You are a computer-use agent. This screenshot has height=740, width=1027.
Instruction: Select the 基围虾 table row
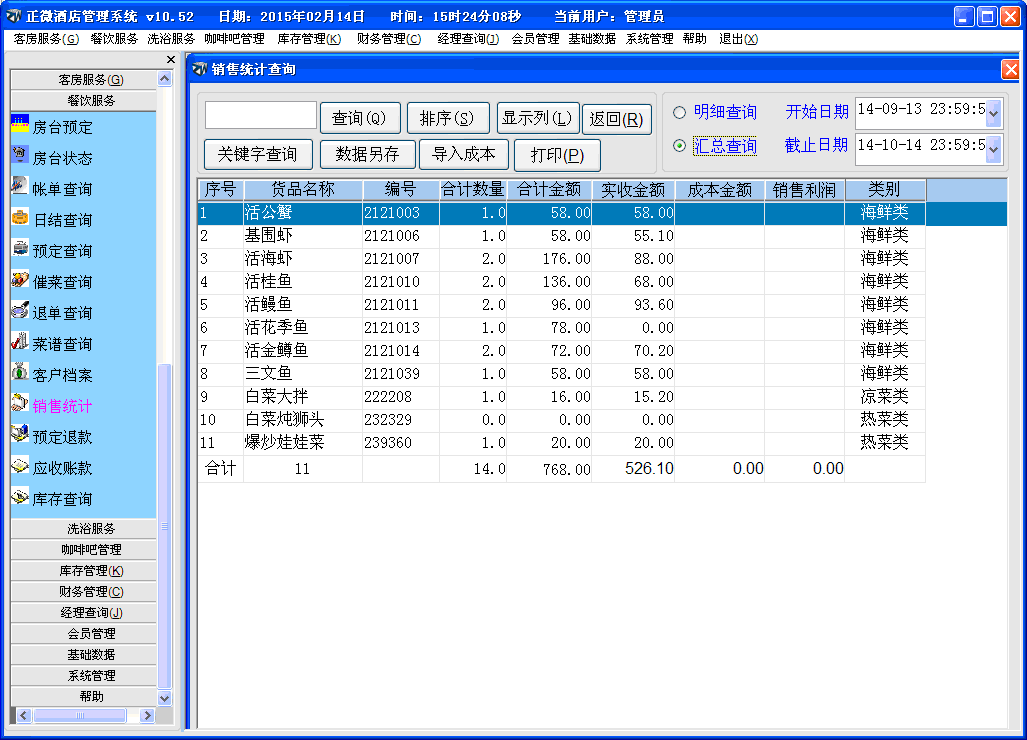(x=561, y=236)
